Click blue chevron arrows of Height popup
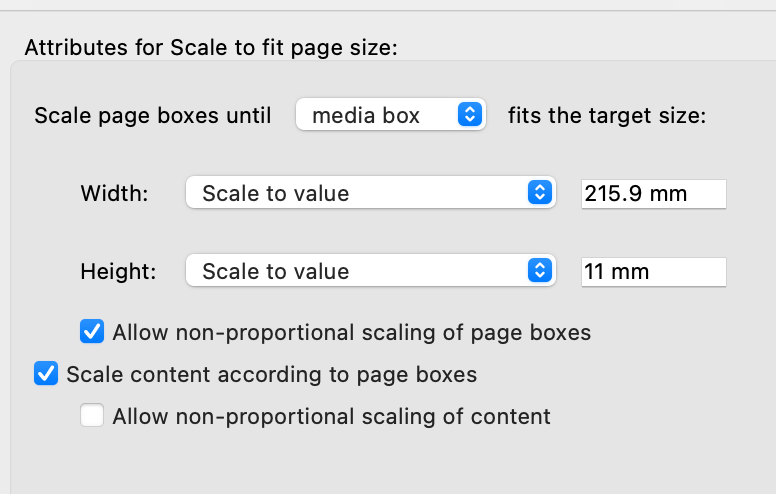776x494 pixels. [x=539, y=271]
